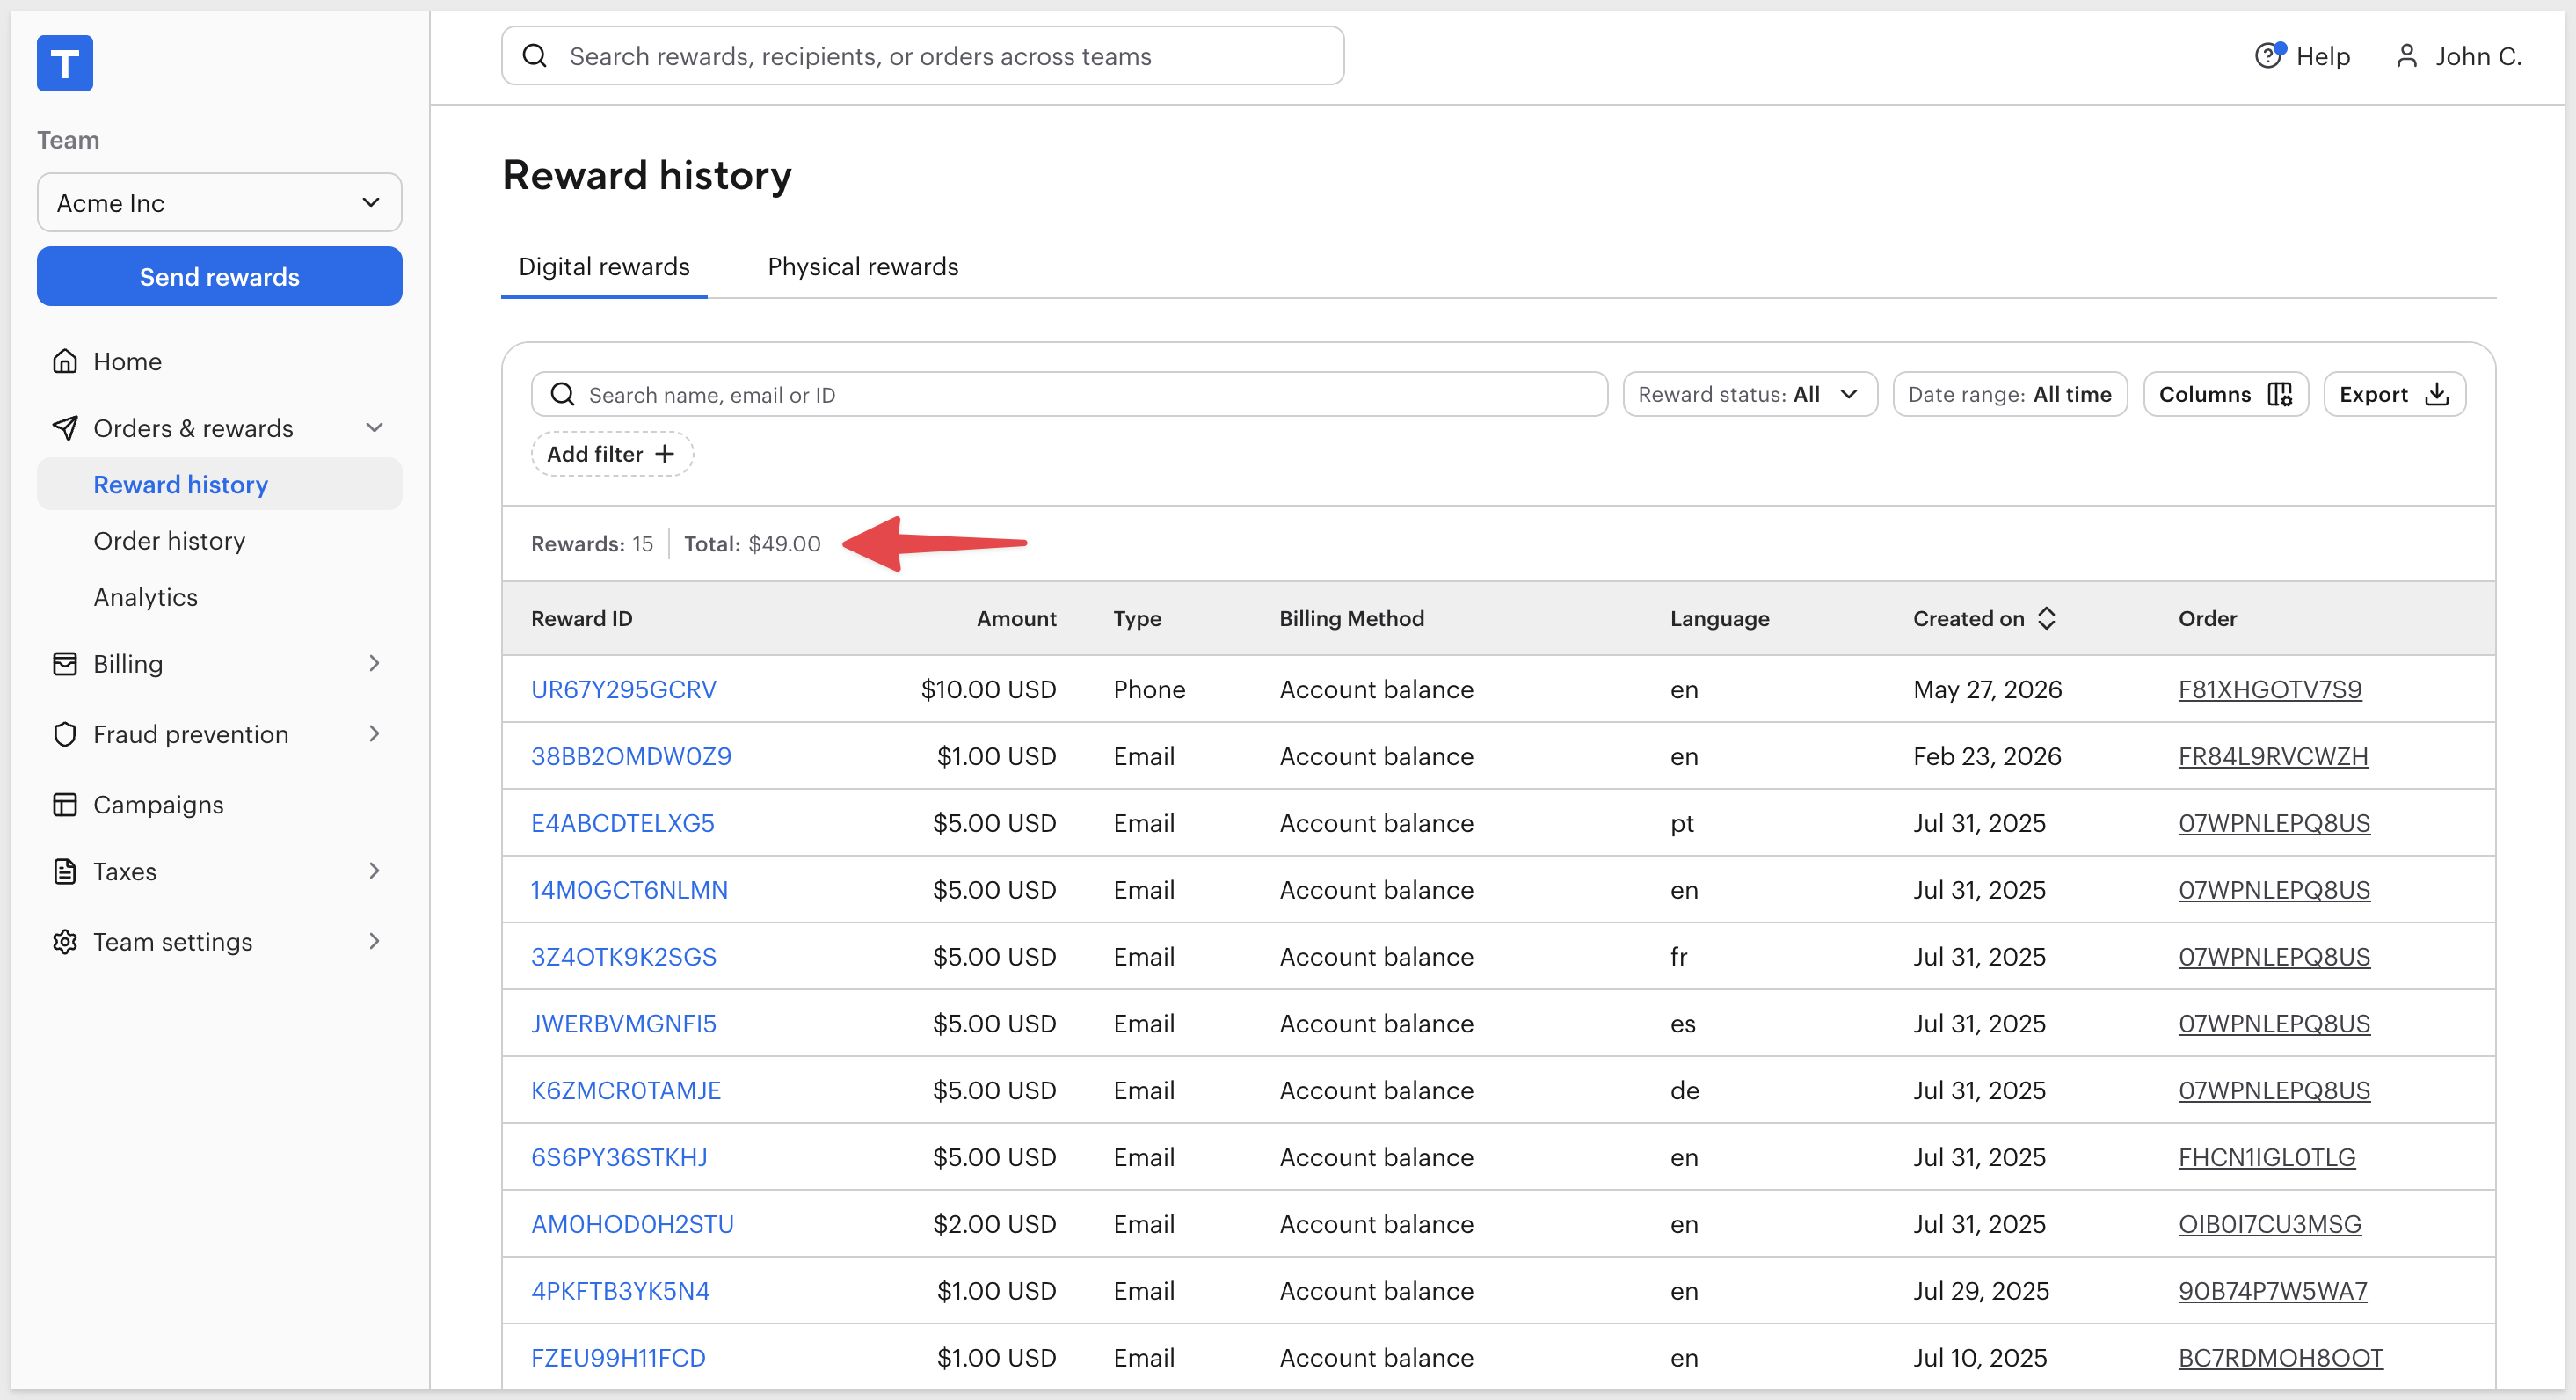Click the plus icon on Add filter

665,454
